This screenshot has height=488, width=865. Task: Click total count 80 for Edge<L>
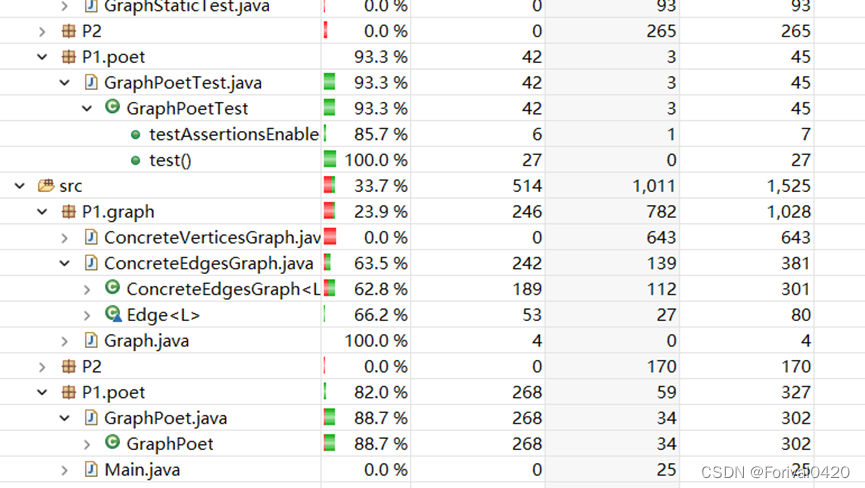(800, 315)
